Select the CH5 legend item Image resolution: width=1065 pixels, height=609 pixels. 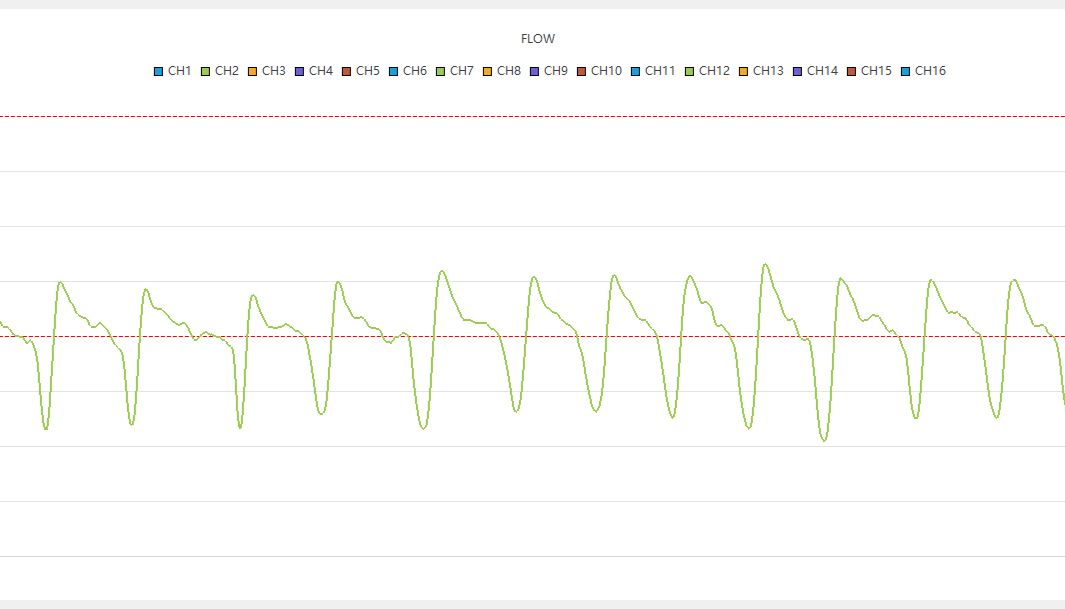click(361, 71)
